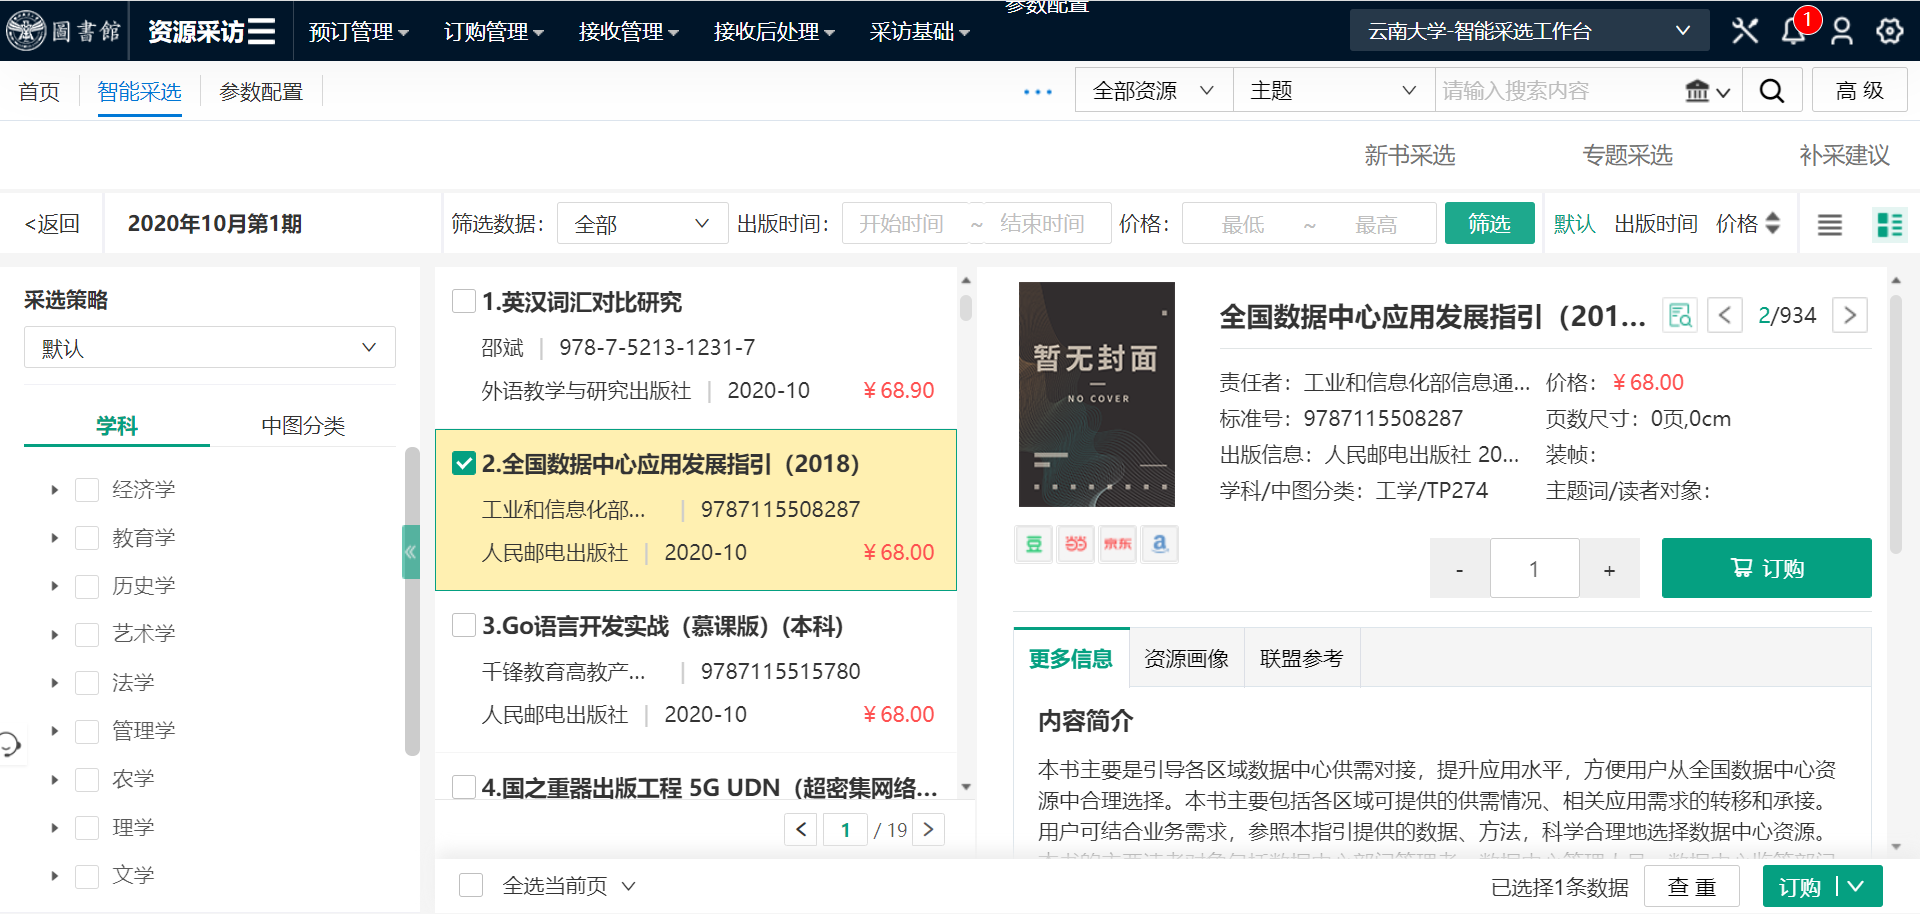Toggle the 全选当前页 checkbox
Screen dimensions: 1920x914
(x=471, y=886)
